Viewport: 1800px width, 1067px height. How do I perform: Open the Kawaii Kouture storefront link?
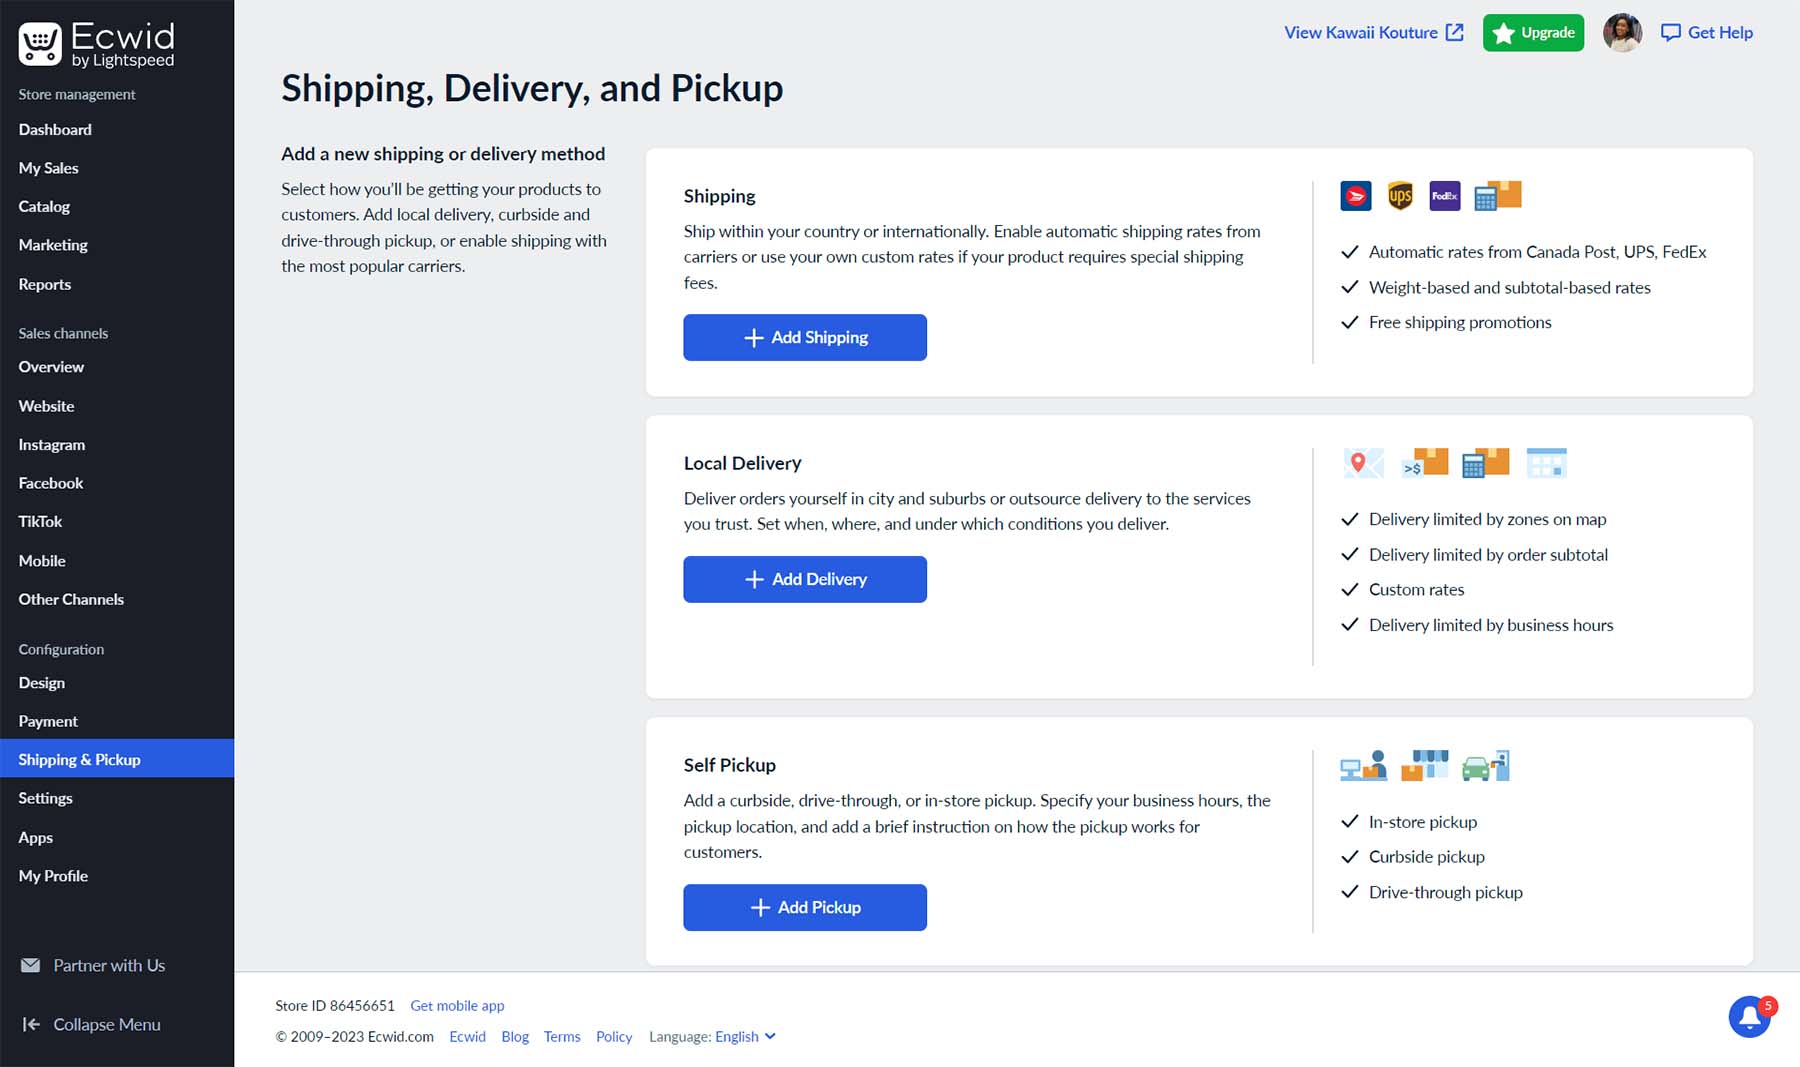point(1363,32)
